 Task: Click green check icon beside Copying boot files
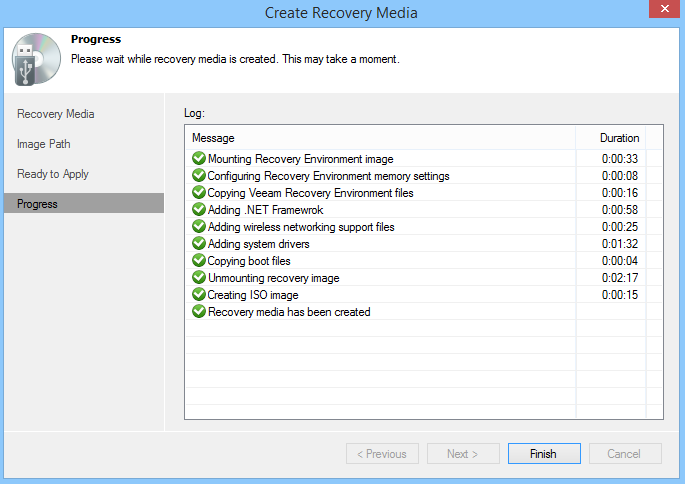199,260
